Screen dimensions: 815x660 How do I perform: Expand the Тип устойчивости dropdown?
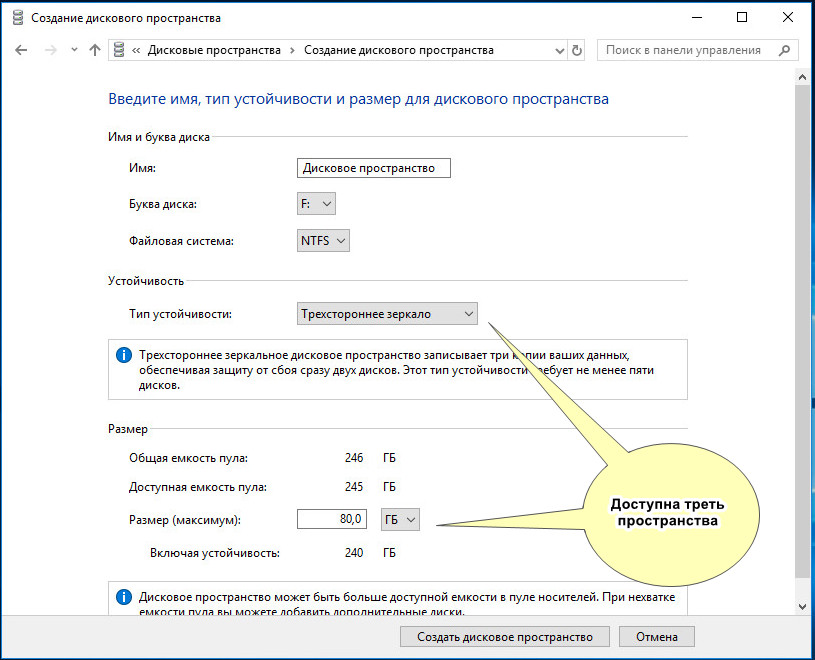click(387, 314)
